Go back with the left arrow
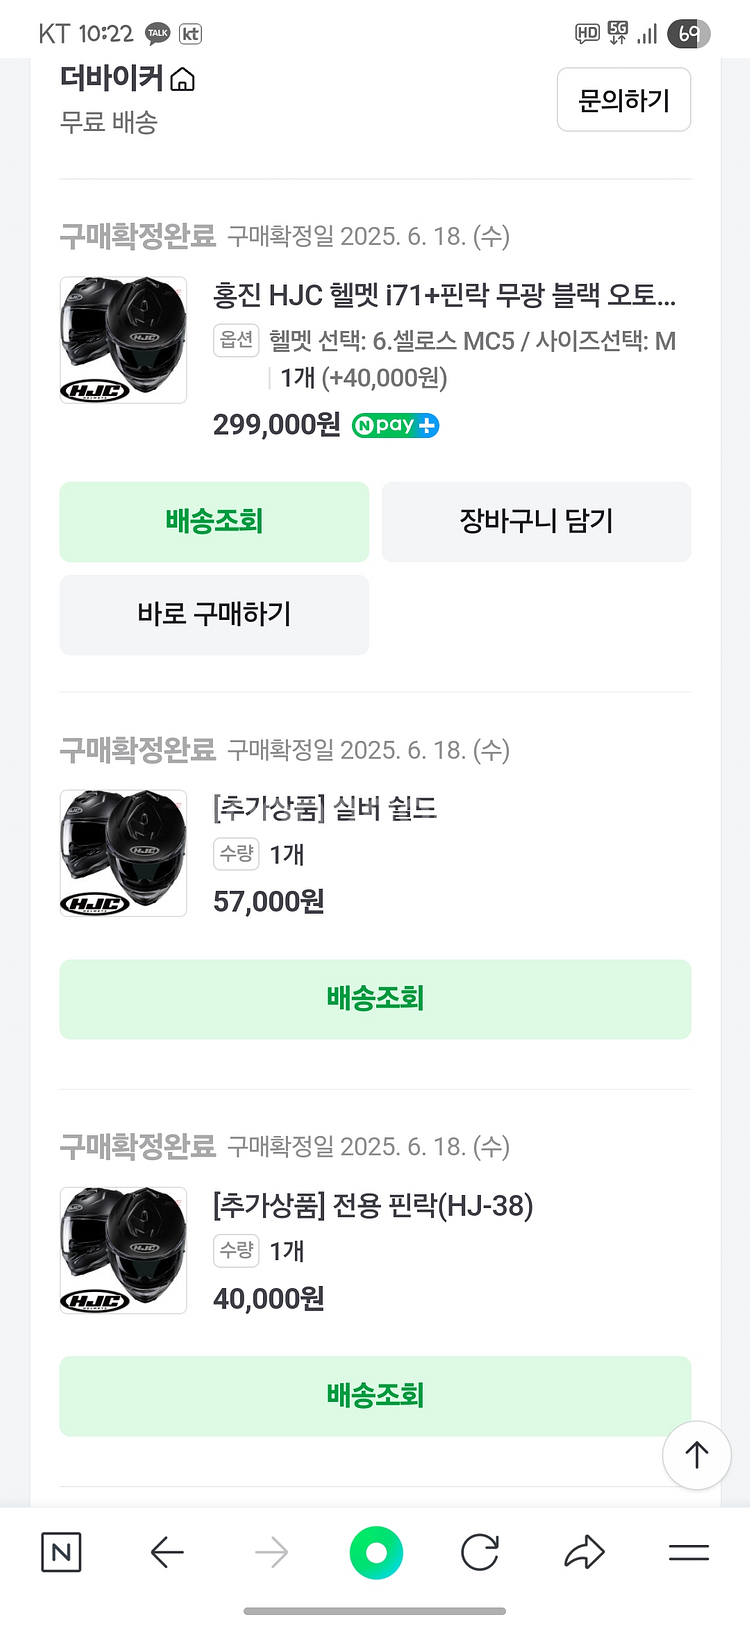 [x=167, y=1552]
